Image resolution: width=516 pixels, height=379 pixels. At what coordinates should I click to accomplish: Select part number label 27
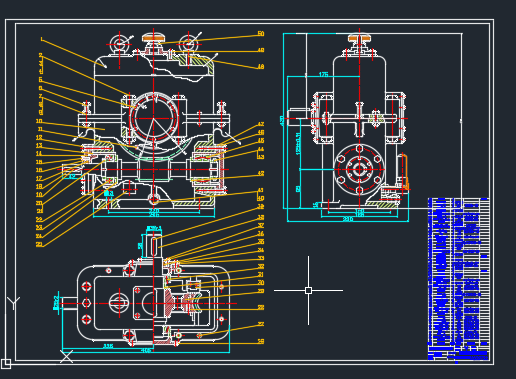click(x=261, y=324)
